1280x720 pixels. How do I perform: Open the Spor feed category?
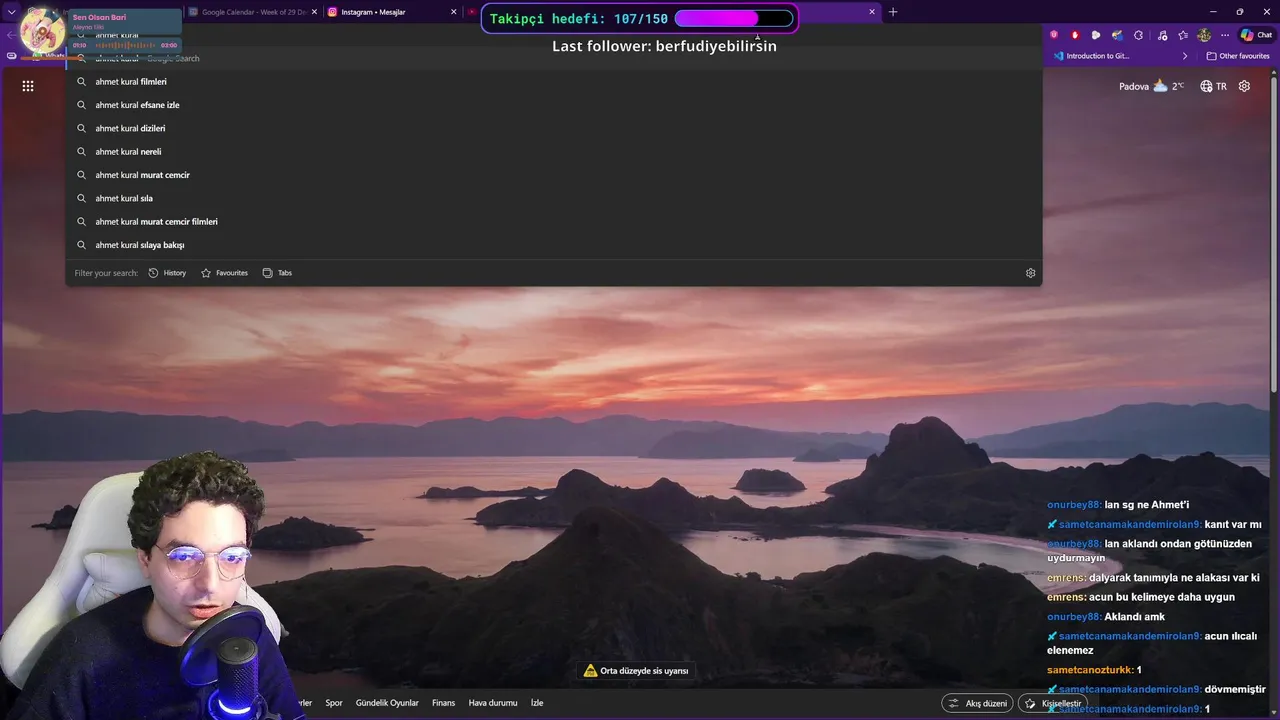(x=334, y=703)
